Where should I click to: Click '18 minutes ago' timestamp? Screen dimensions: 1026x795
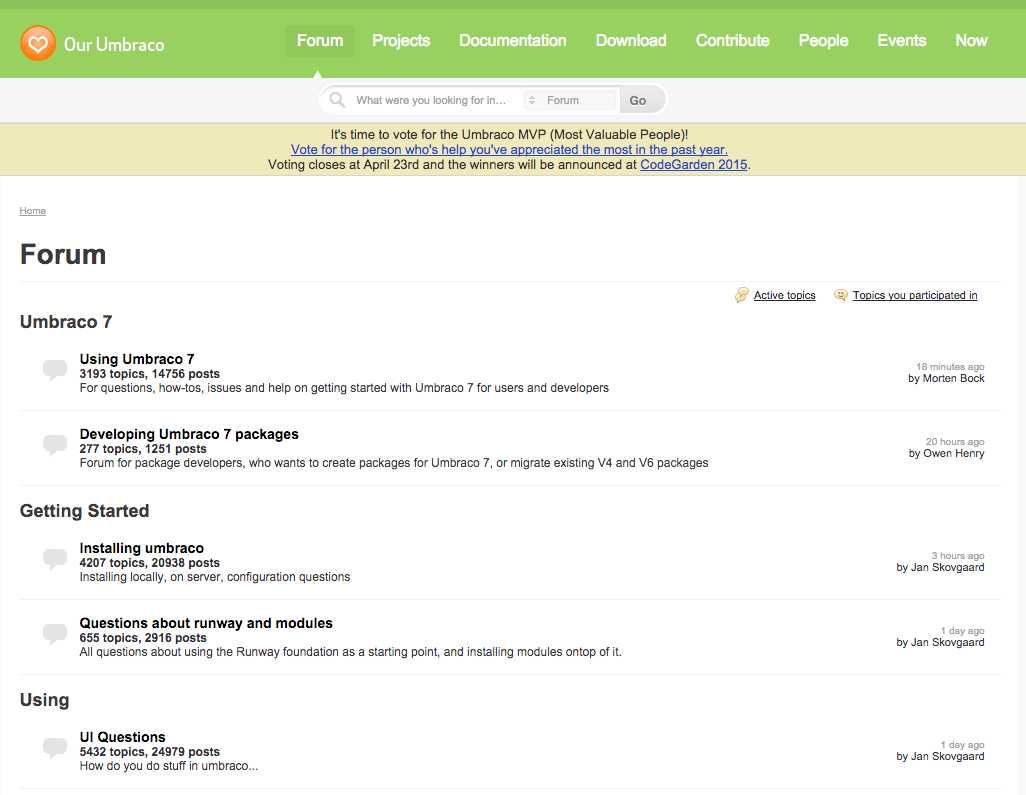(x=950, y=366)
